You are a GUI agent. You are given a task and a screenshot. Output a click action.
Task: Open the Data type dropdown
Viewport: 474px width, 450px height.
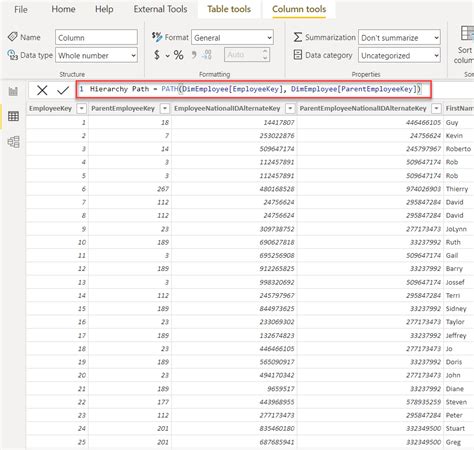point(96,55)
